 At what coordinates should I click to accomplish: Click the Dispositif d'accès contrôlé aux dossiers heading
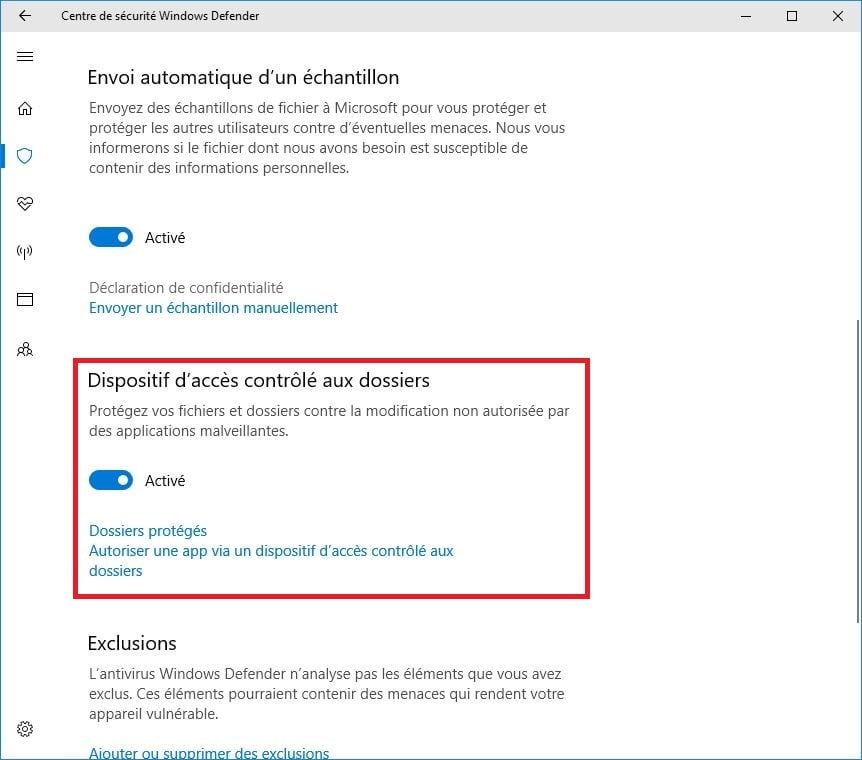pos(259,381)
